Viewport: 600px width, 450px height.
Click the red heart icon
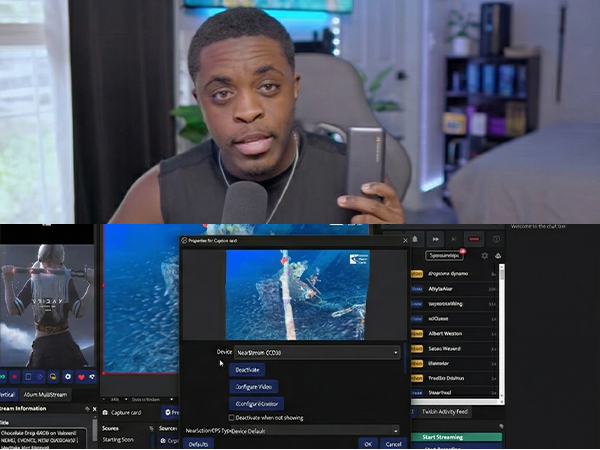81,377
